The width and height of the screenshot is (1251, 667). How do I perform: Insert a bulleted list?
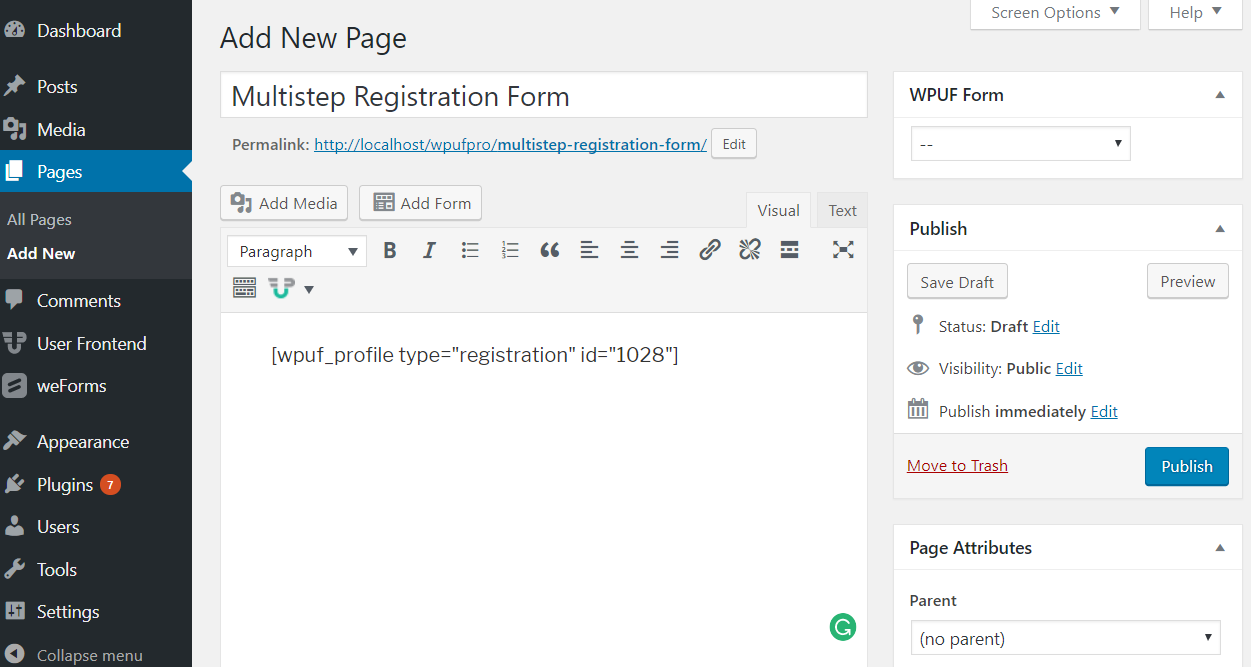point(470,251)
